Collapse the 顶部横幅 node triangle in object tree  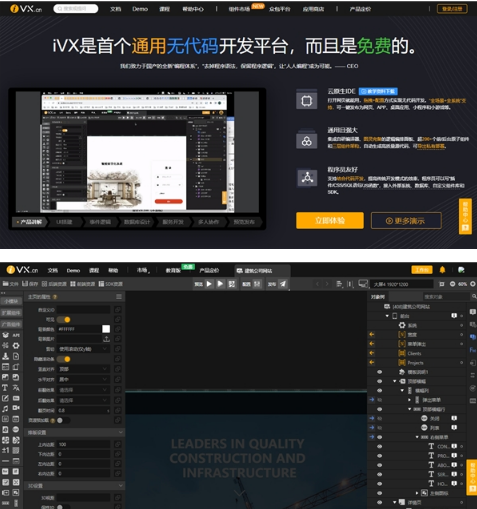tap(395, 381)
